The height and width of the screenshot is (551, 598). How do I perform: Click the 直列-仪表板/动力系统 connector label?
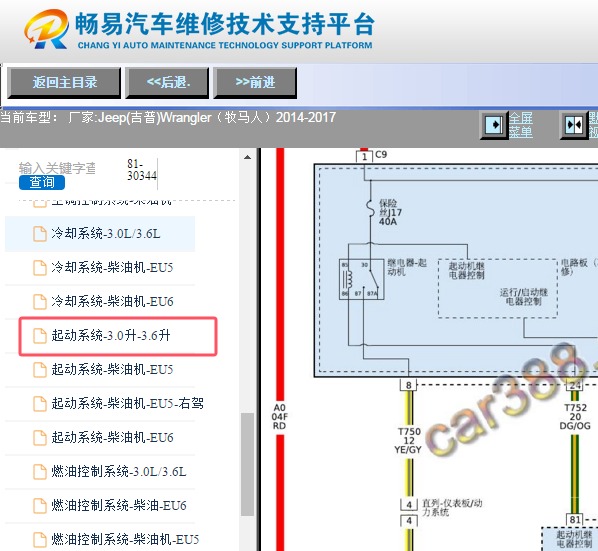(452, 508)
